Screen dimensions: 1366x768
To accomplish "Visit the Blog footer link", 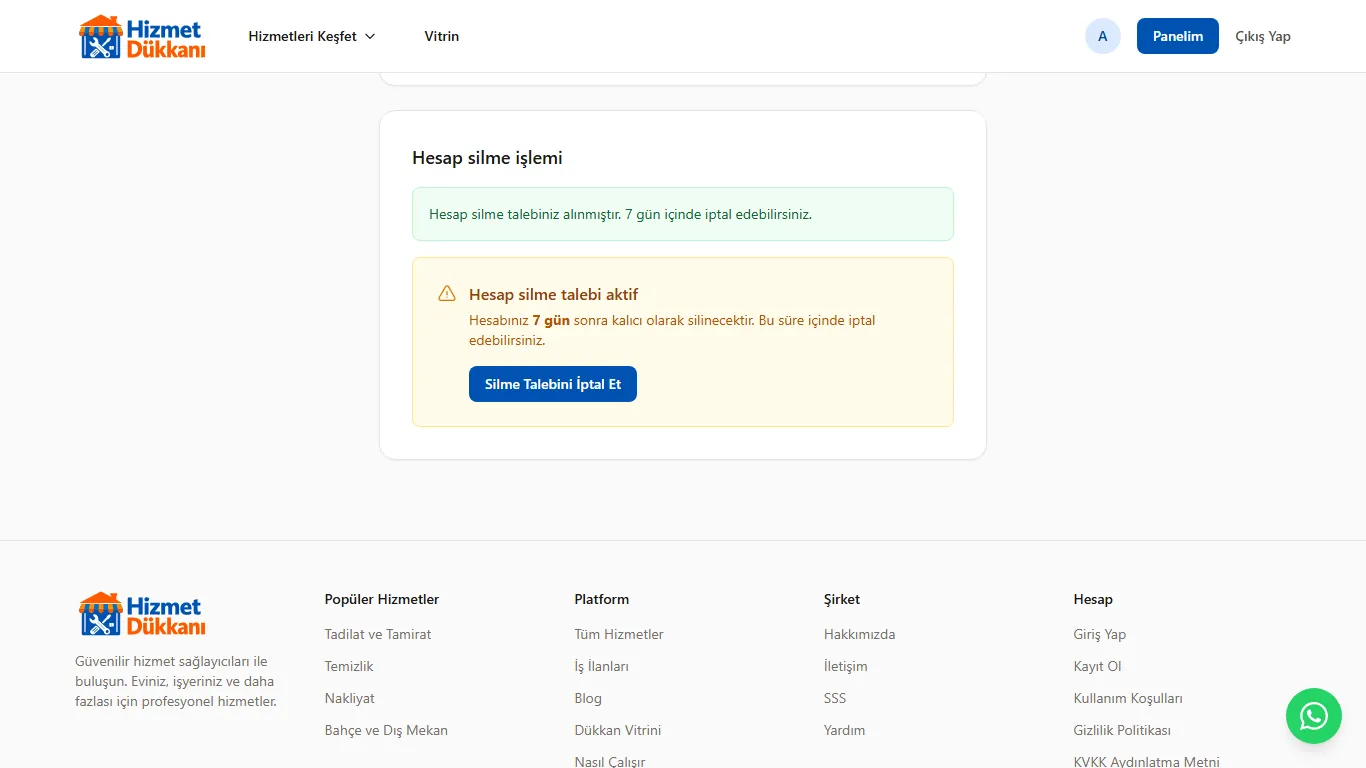I will 588,698.
